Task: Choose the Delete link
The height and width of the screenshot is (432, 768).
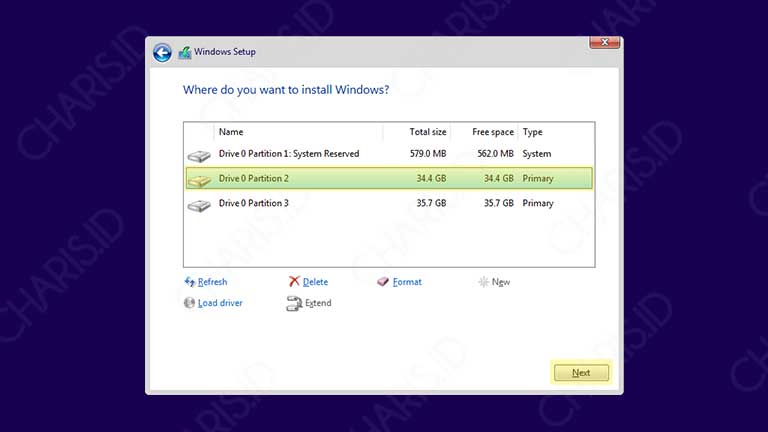Action: pos(315,282)
